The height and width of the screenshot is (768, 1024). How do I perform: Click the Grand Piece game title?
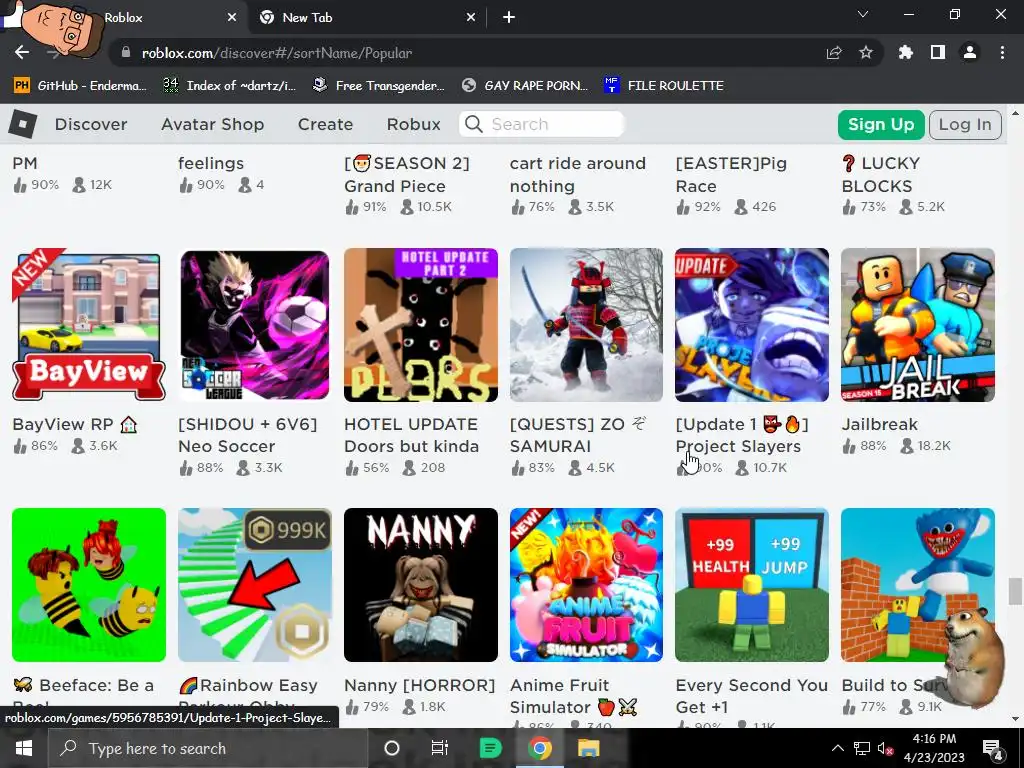[x=407, y=174]
